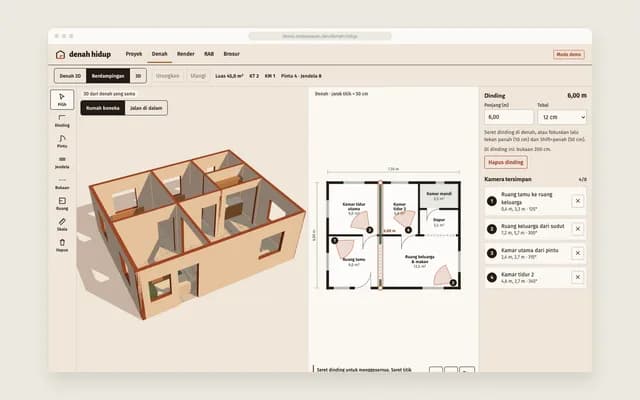Screen dimensions: 640x400
Task: Click the Kamar mandi room in floor plan
Action: 439,196
